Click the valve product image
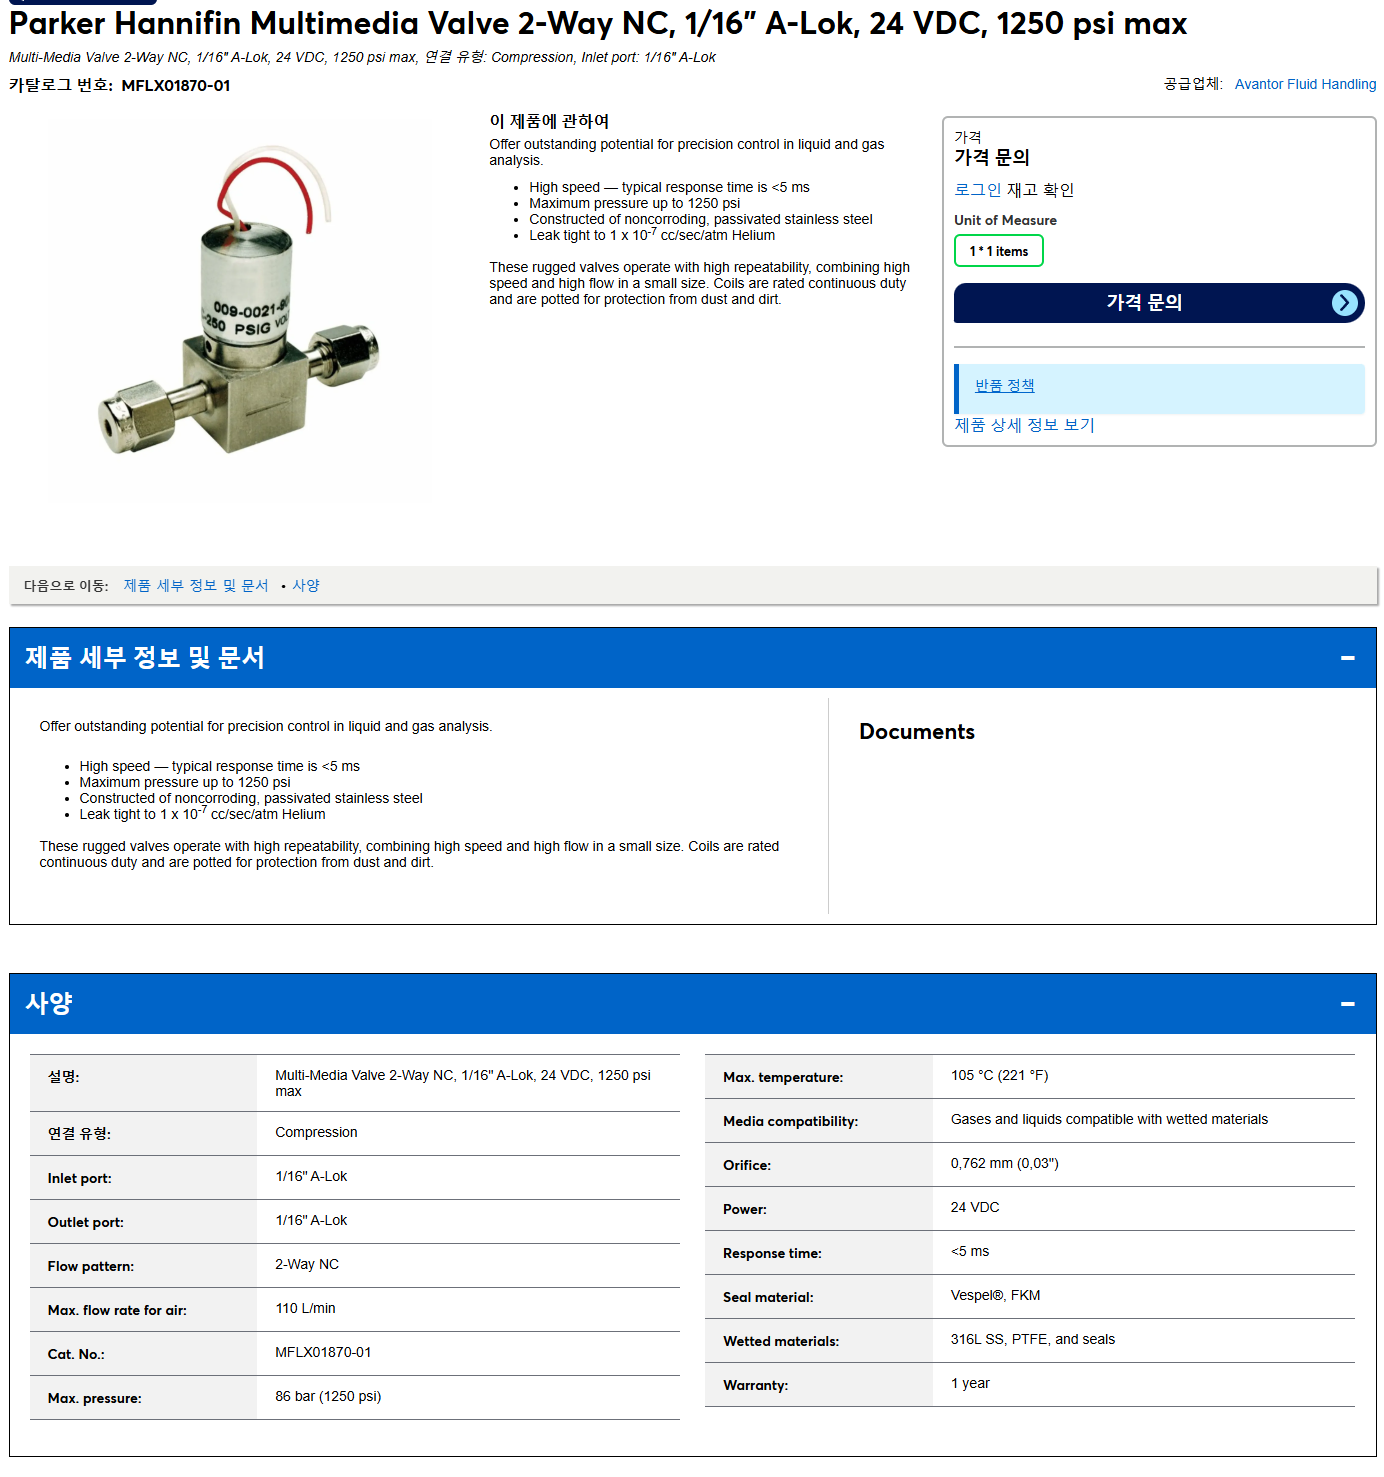 240,300
